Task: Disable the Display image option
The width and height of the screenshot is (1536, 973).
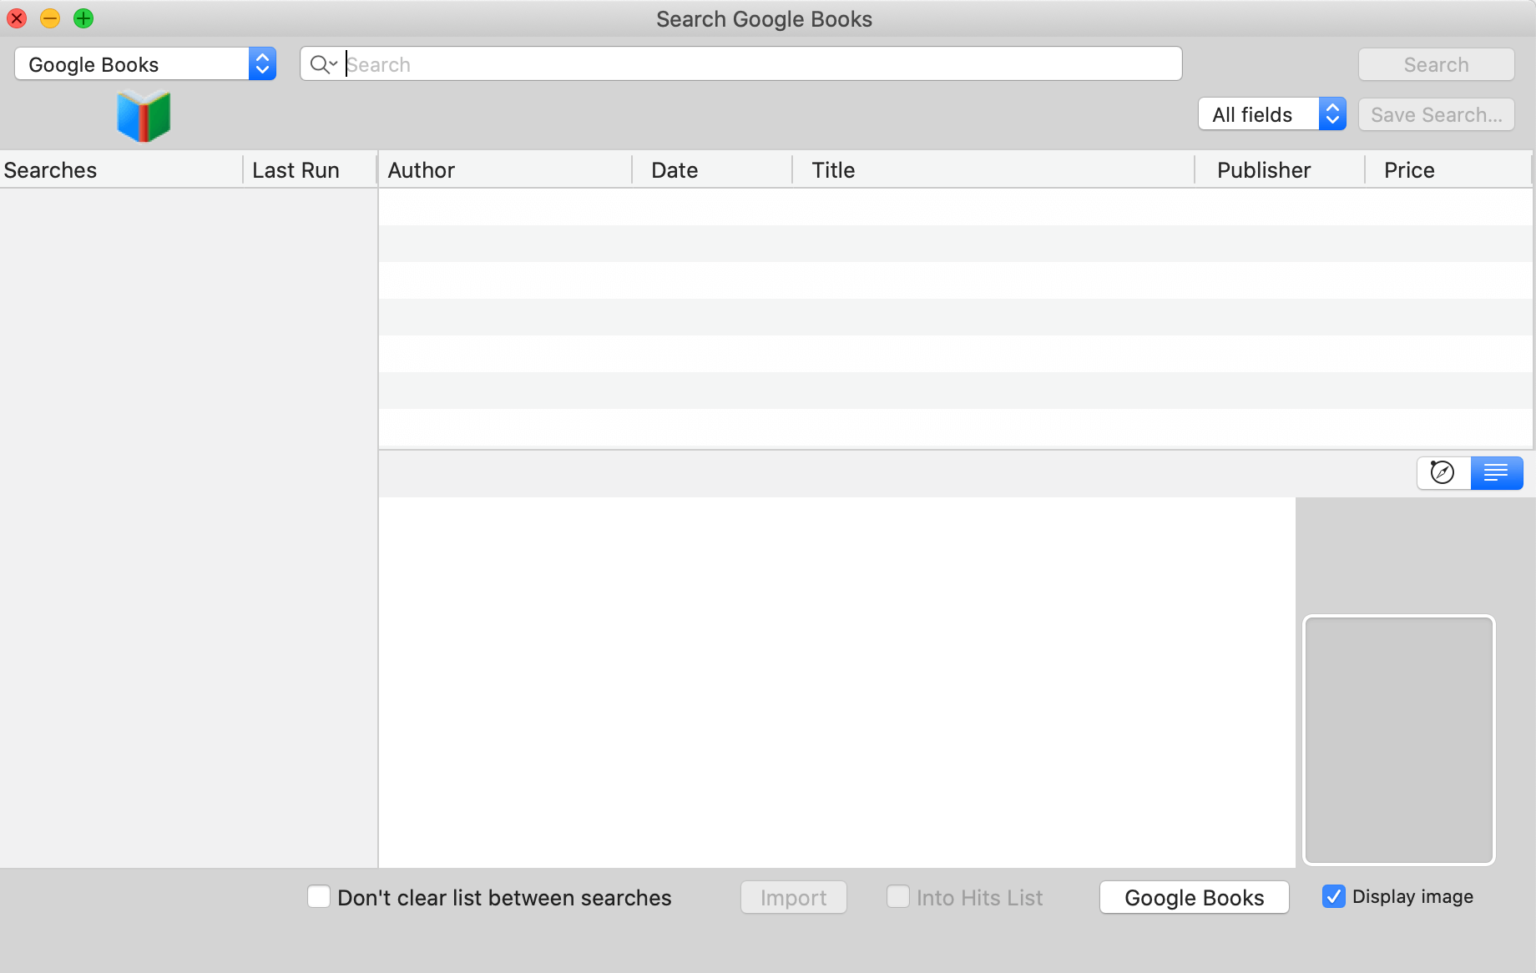Action: point(1333,896)
